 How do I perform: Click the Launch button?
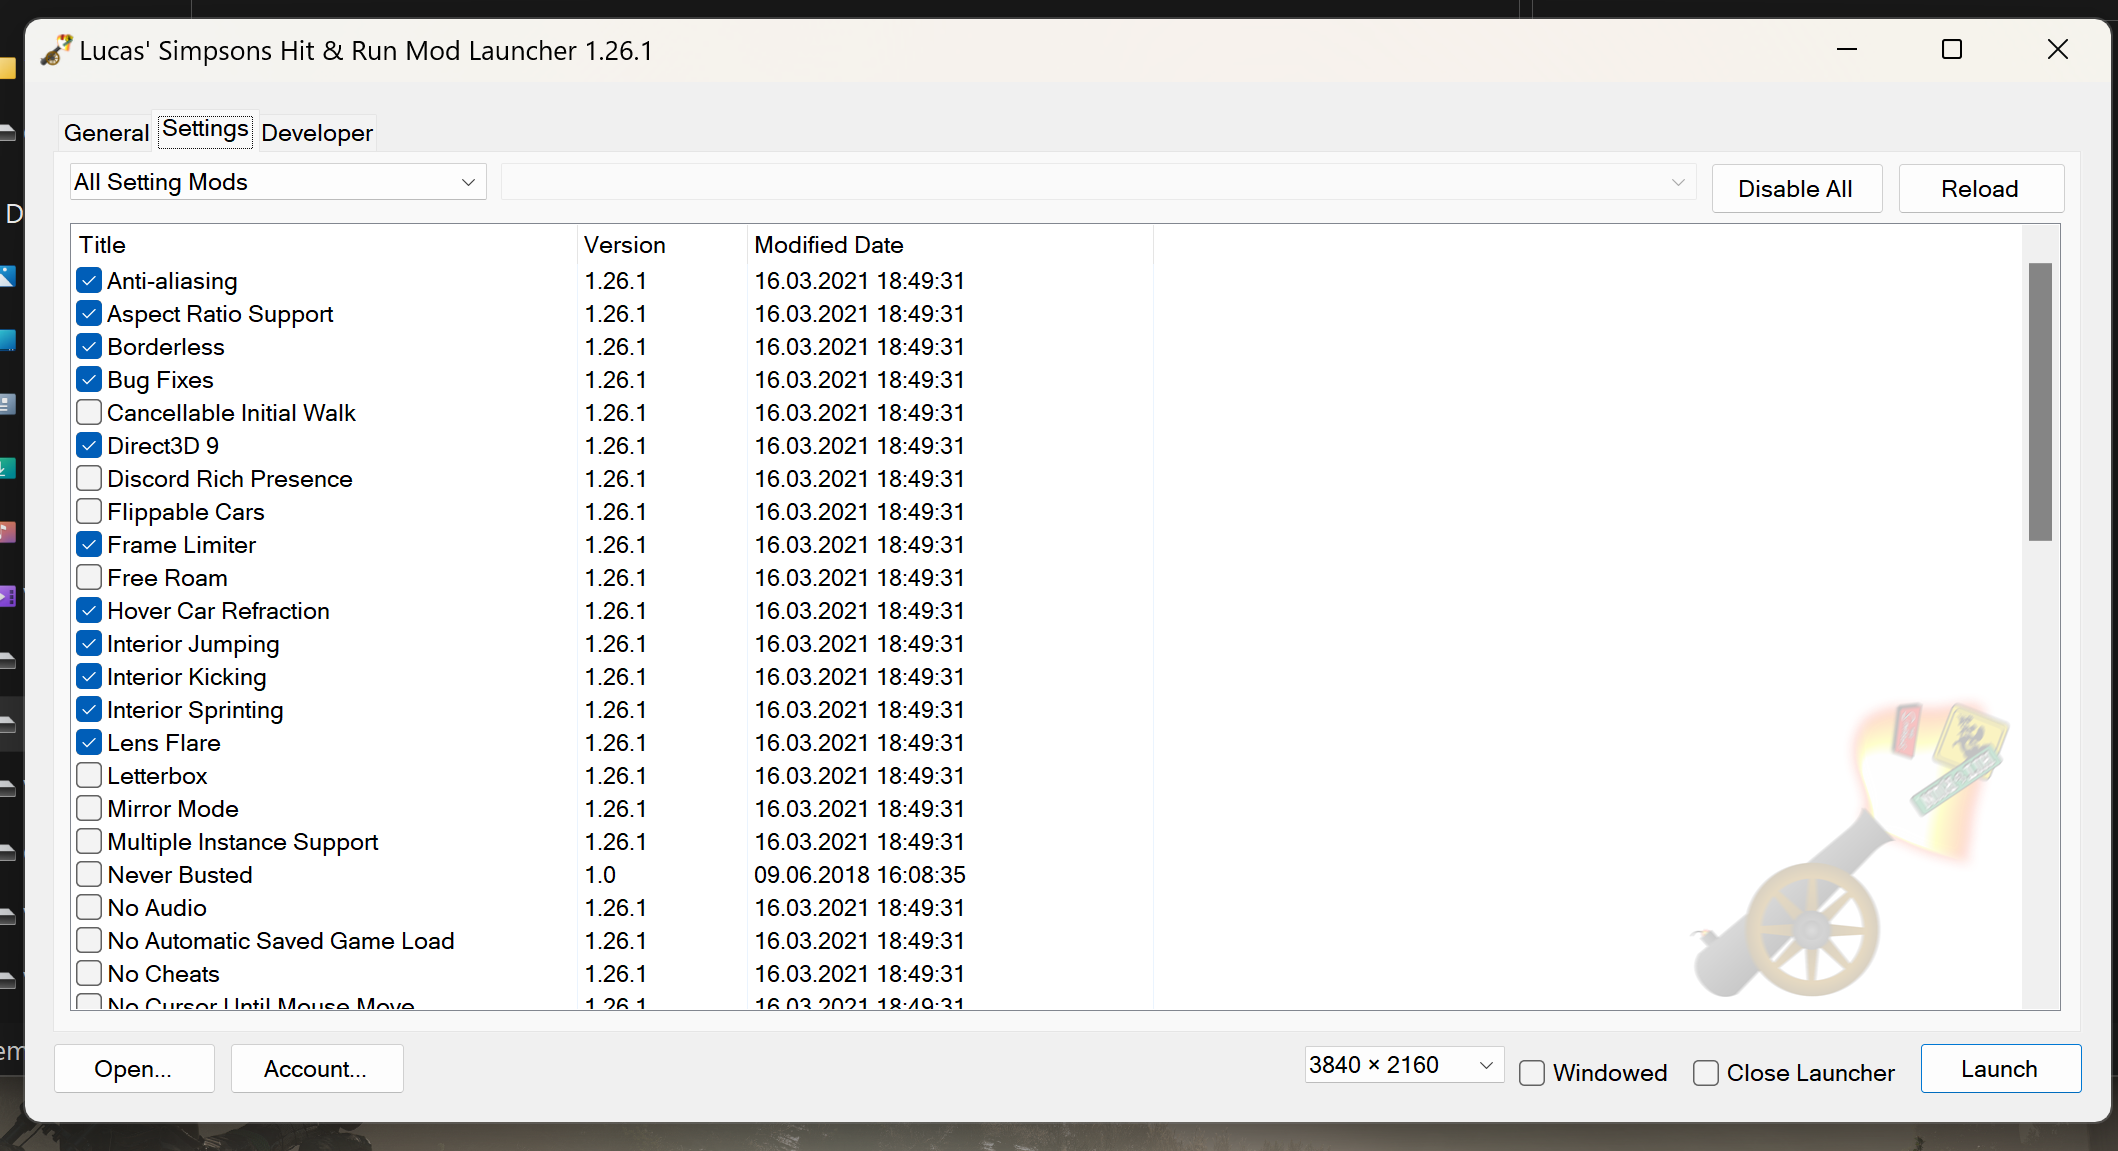(2000, 1069)
